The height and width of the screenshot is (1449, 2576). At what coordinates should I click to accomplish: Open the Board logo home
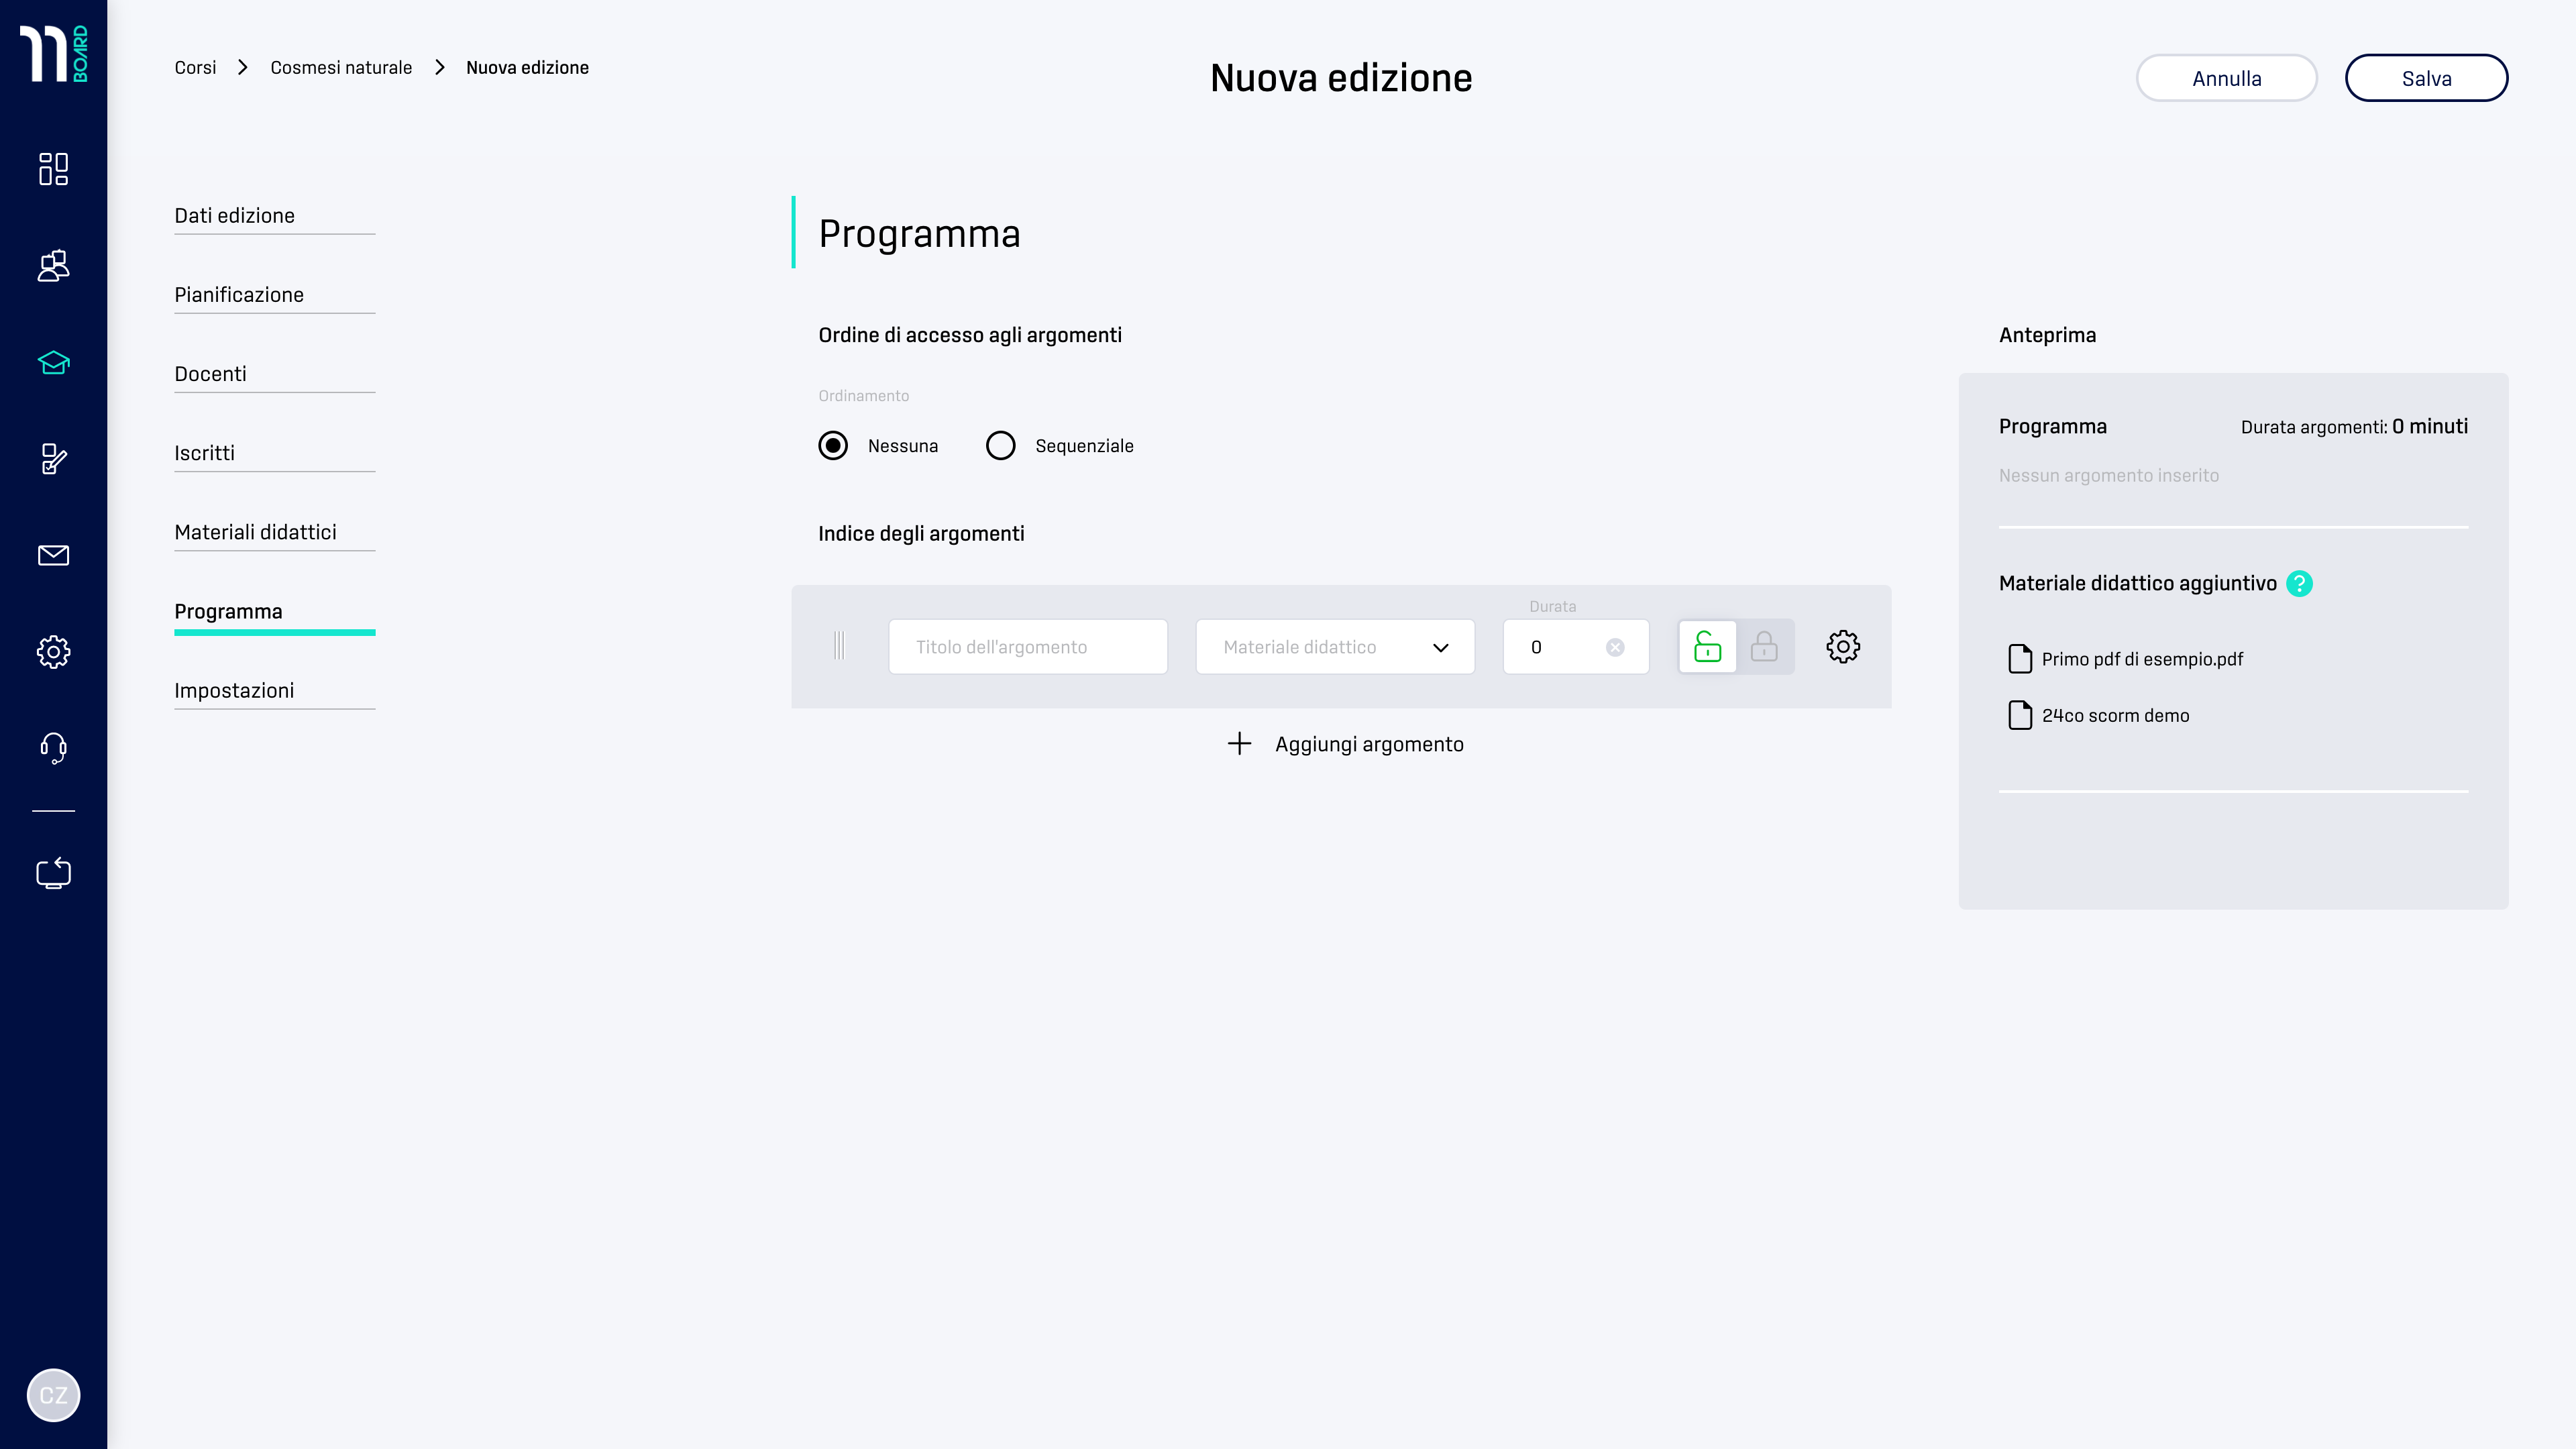54,54
